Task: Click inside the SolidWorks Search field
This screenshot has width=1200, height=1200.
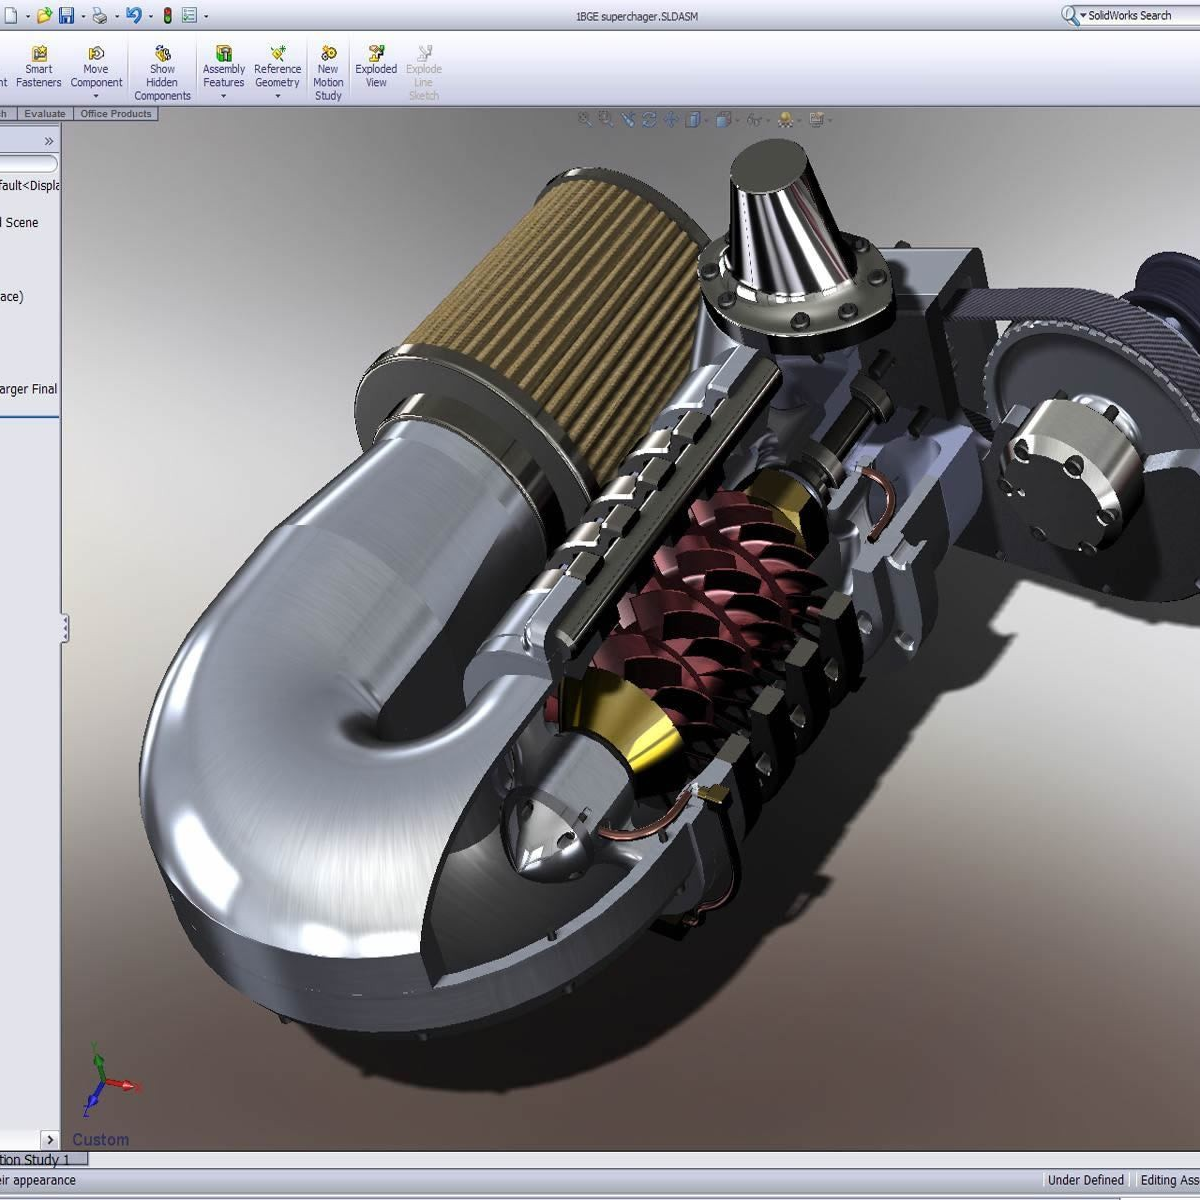Action: pyautogui.click(x=1130, y=15)
